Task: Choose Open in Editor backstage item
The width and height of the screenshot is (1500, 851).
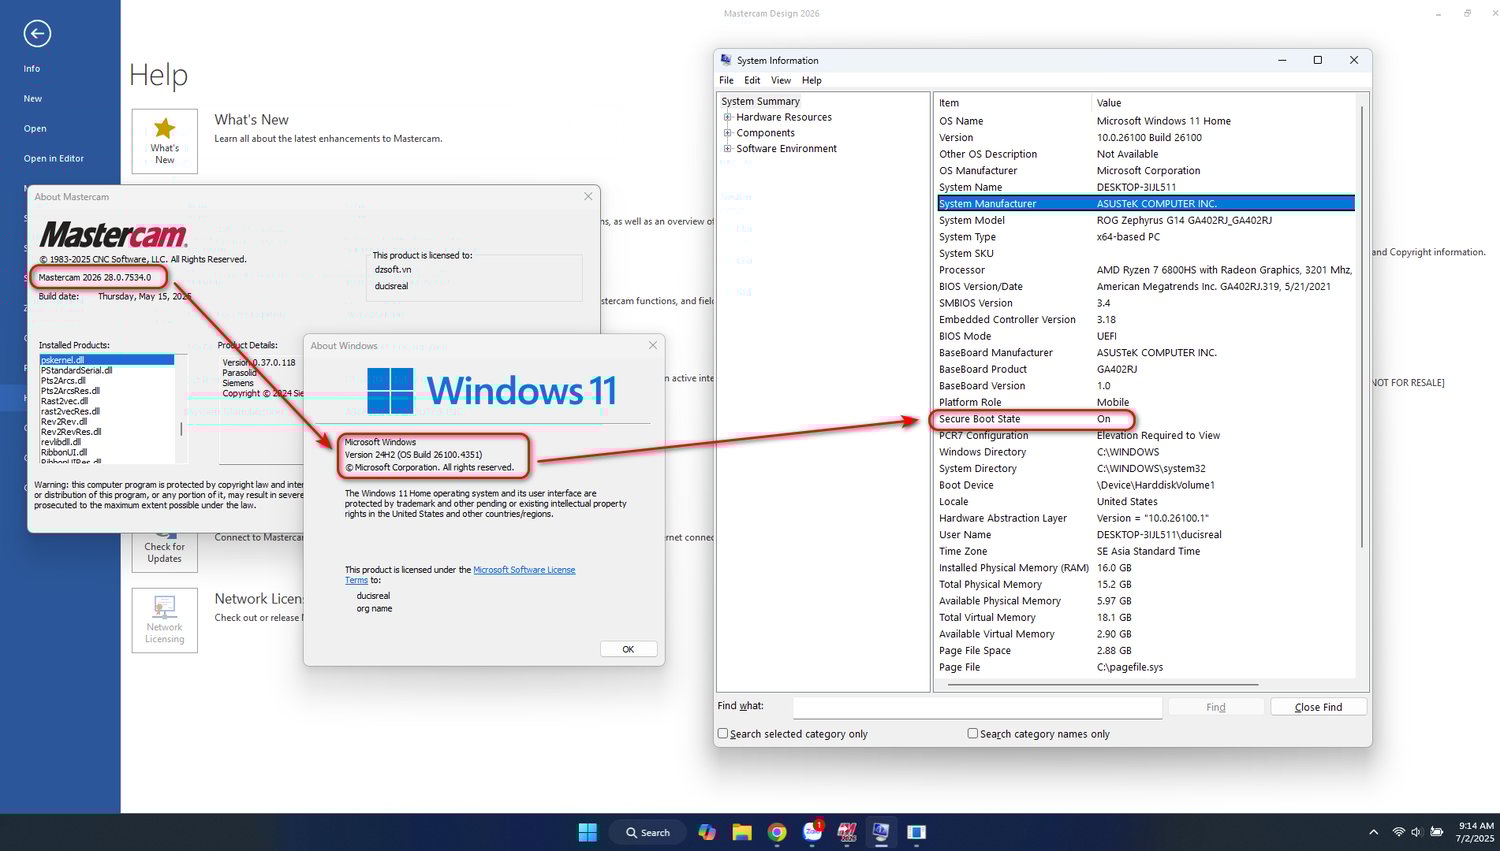Action: pyautogui.click(x=54, y=159)
